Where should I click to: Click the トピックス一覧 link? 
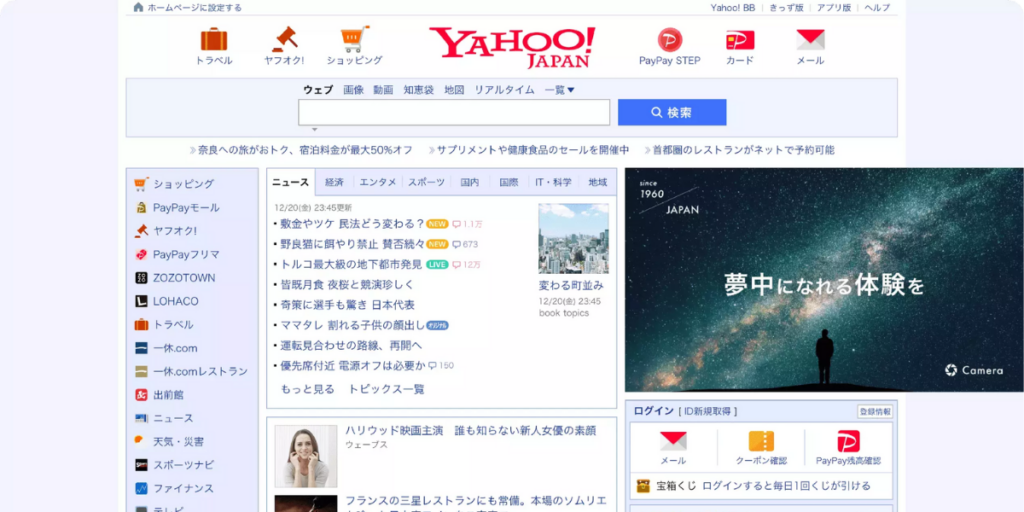click(387, 389)
